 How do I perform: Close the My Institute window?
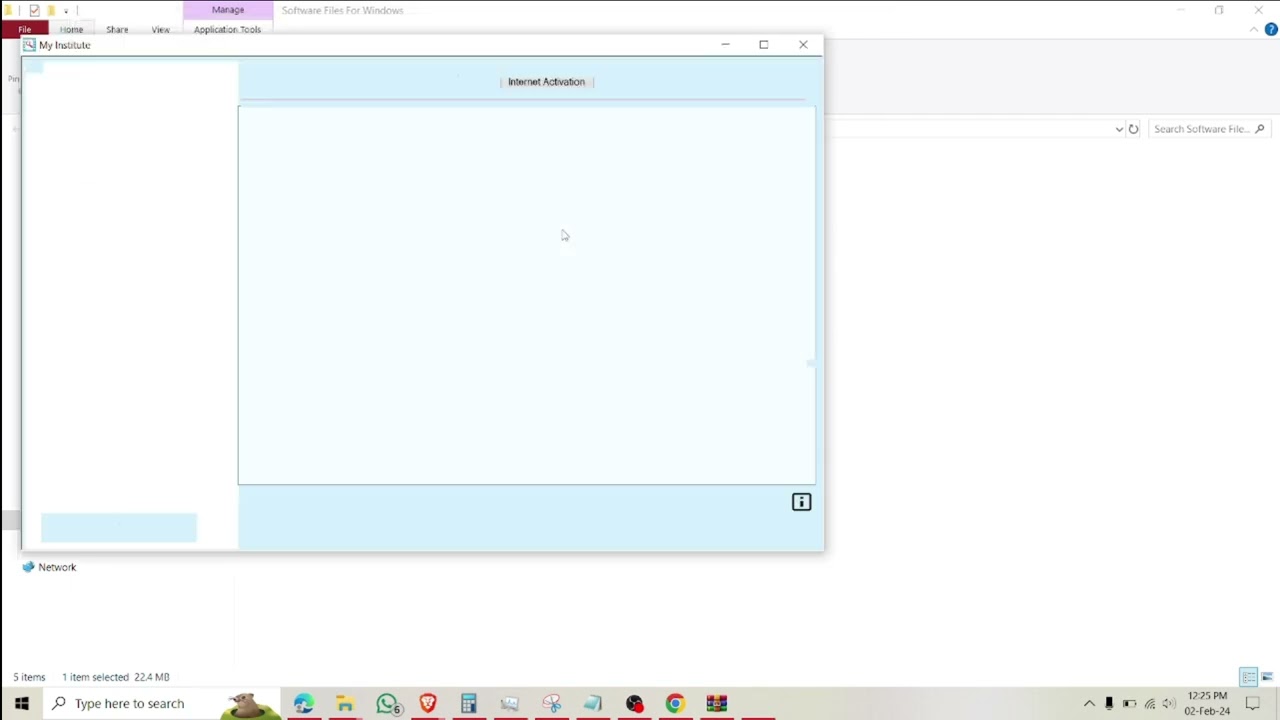coord(803,45)
